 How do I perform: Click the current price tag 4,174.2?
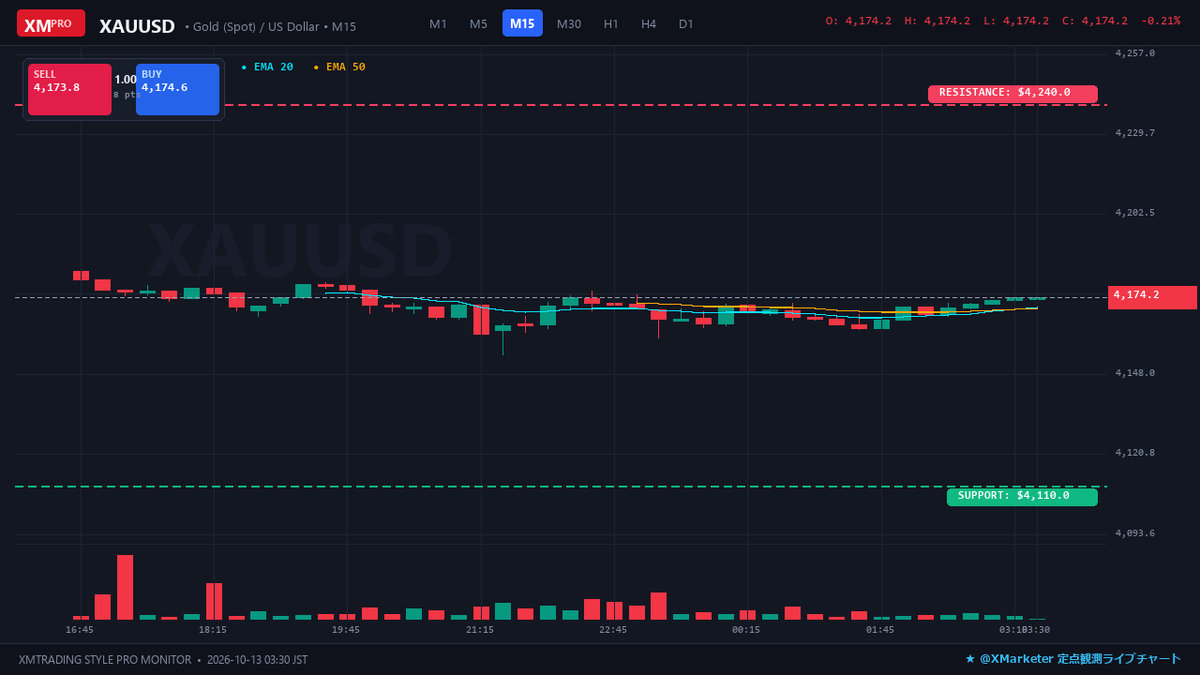[x=1152, y=297]
